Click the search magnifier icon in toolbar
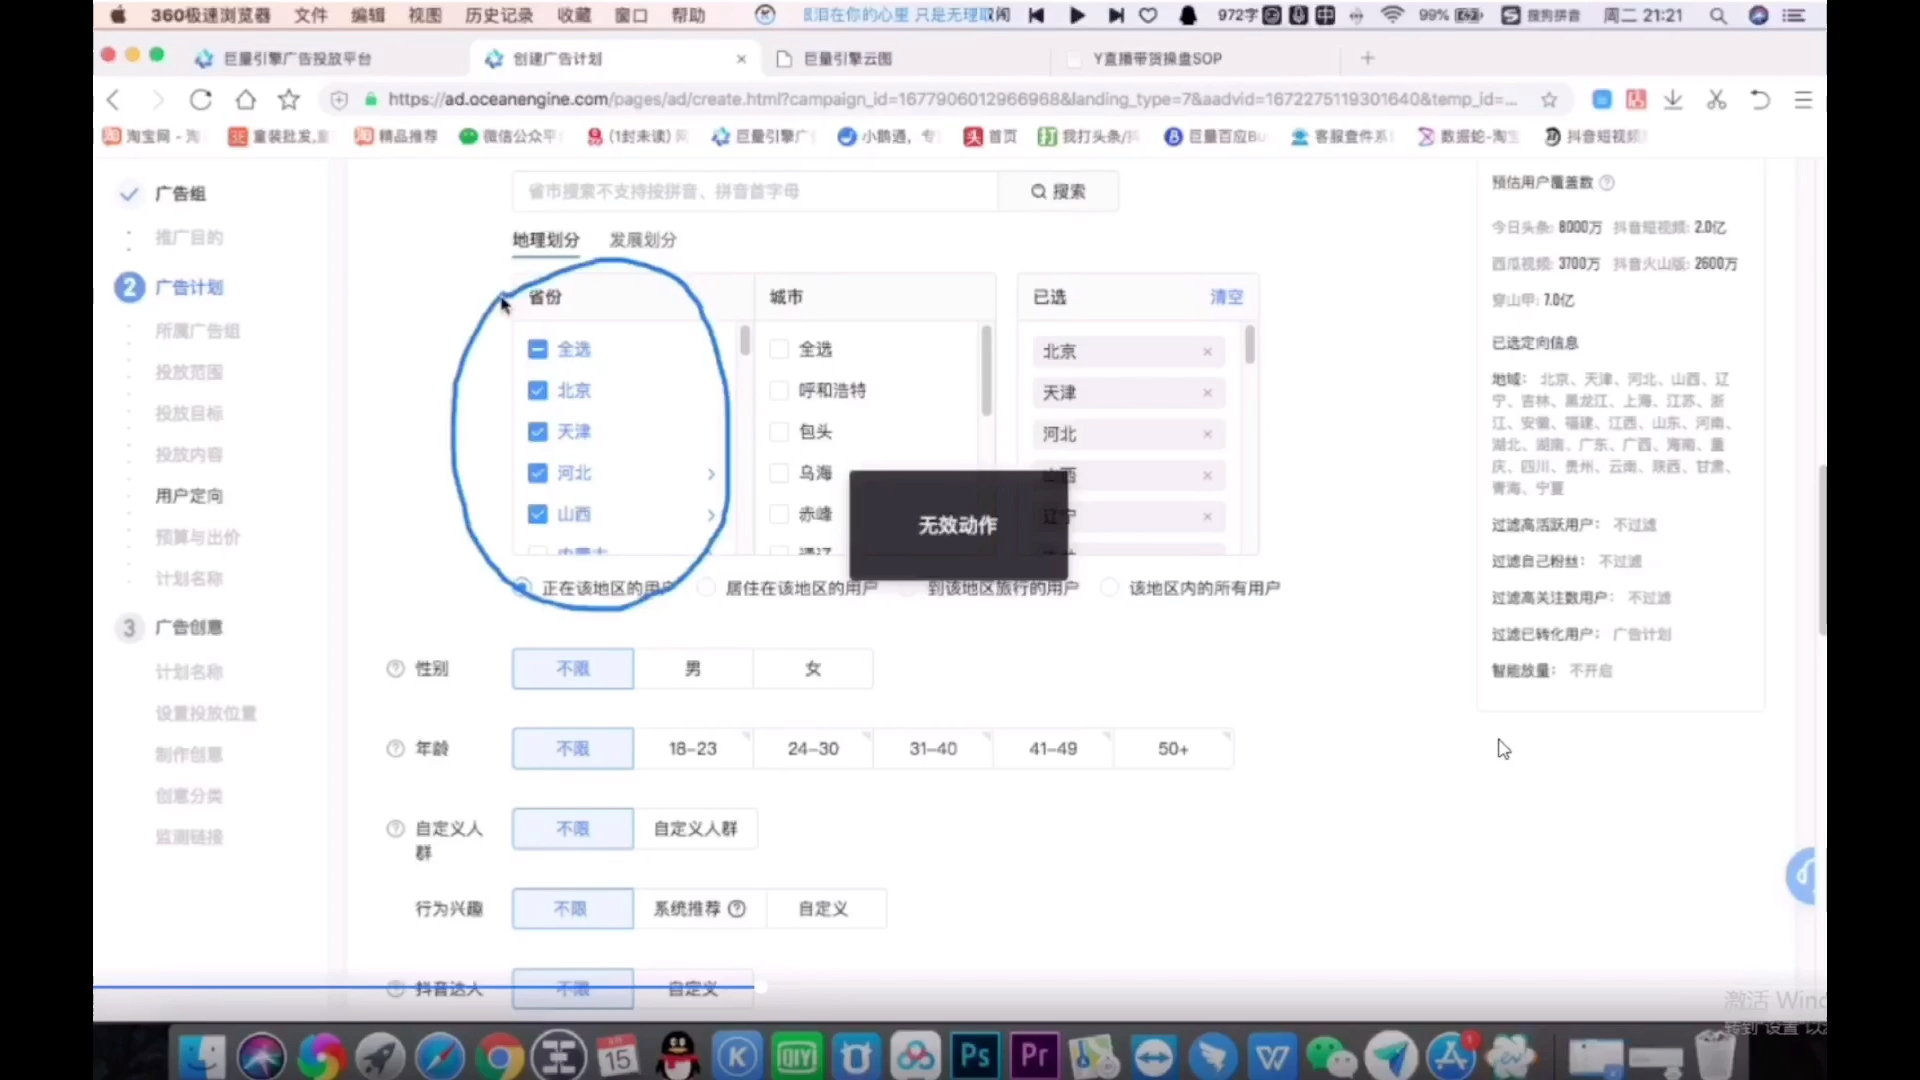The height and width of the screenshot is (1080, 1920). (x=1718, y=16)
